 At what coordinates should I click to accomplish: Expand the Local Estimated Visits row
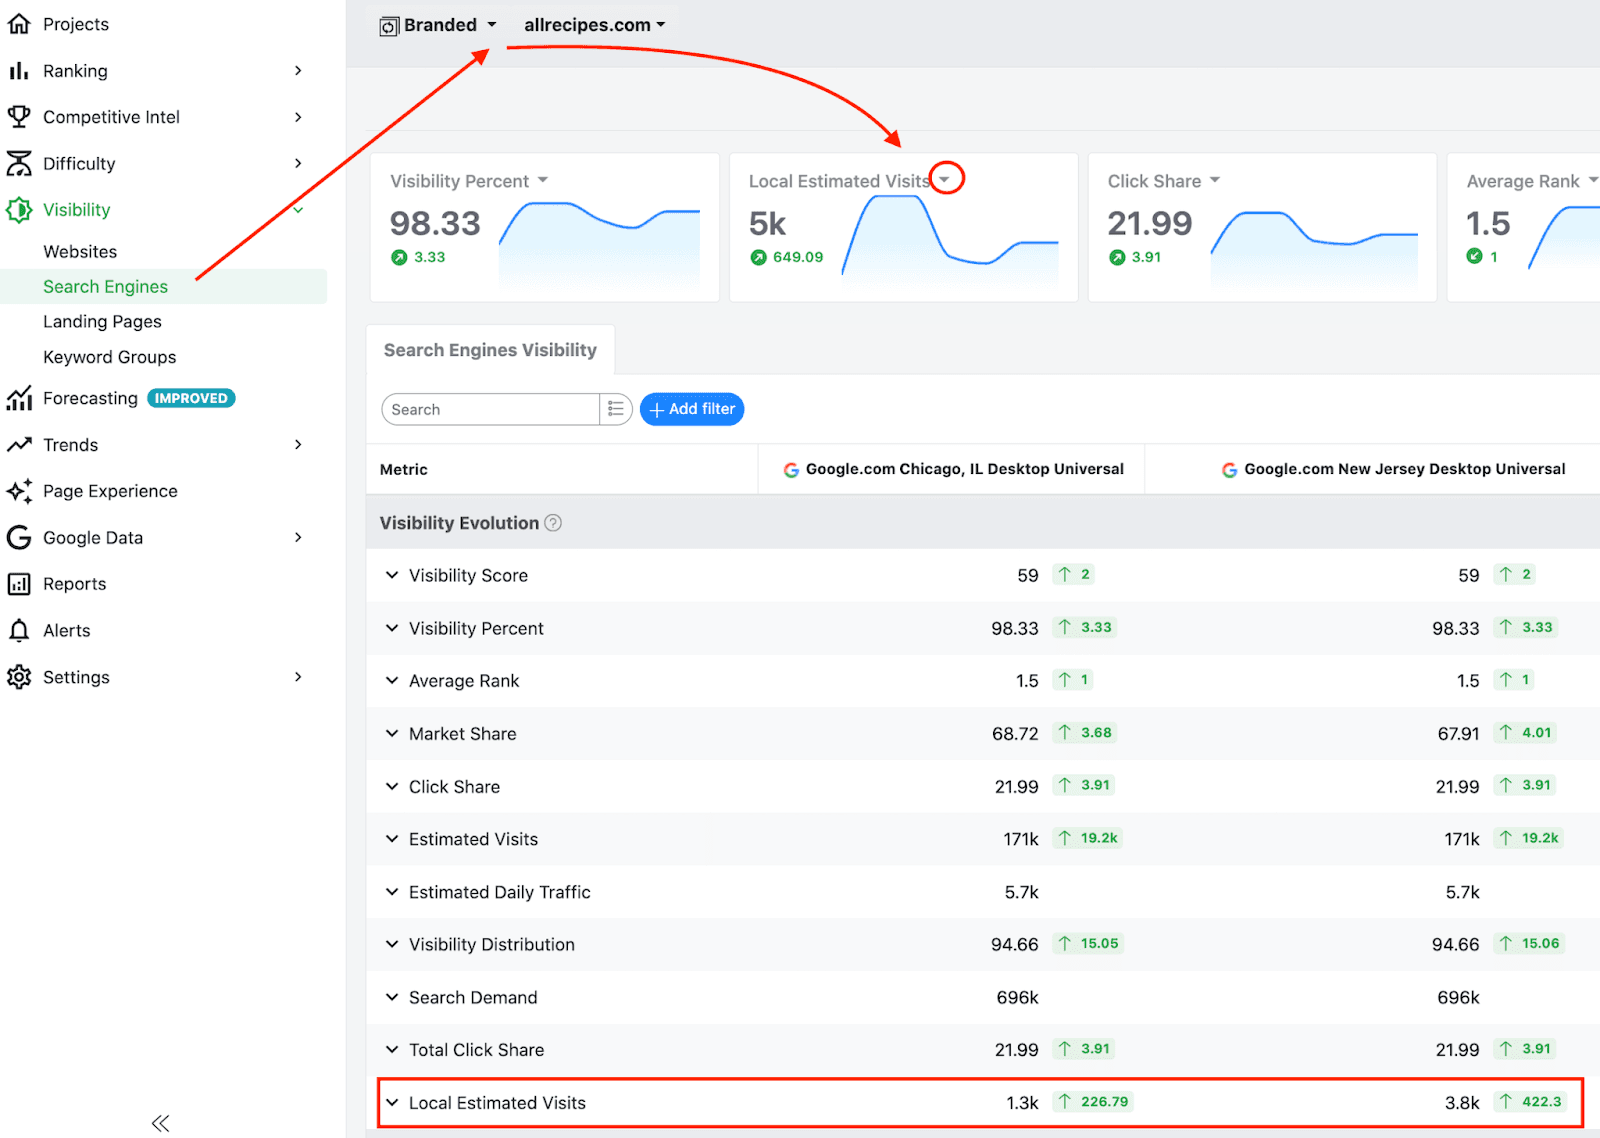coord(392,1102)
